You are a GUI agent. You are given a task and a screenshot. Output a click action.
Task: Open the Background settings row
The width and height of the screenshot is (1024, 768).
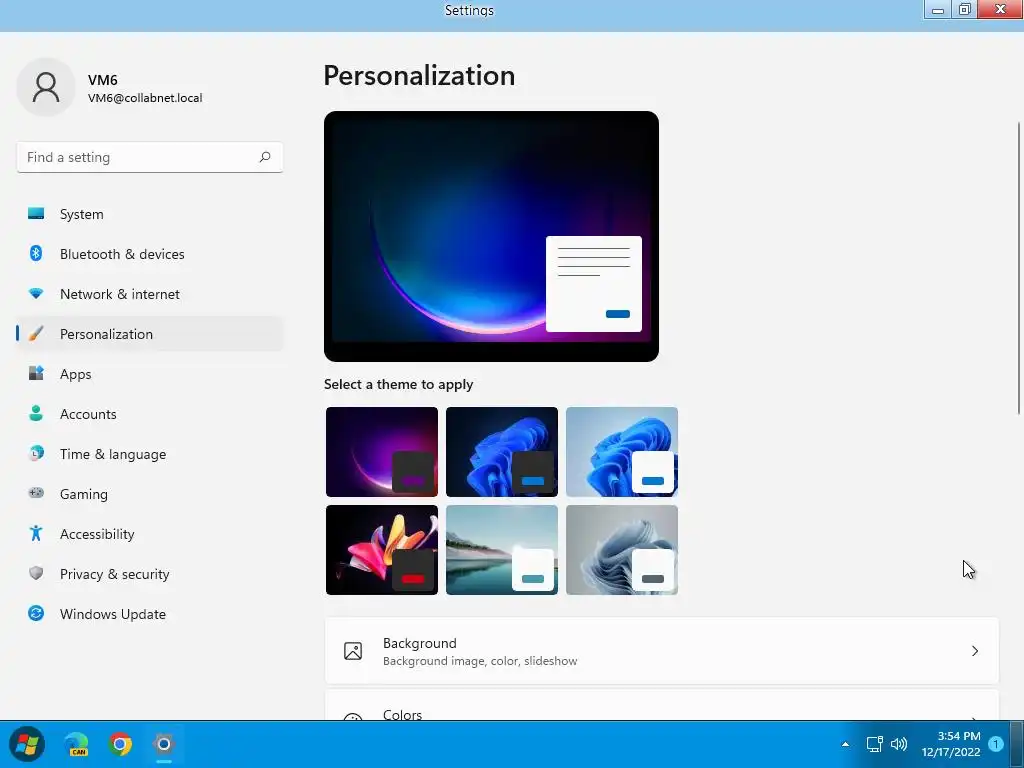click(662, 650)
